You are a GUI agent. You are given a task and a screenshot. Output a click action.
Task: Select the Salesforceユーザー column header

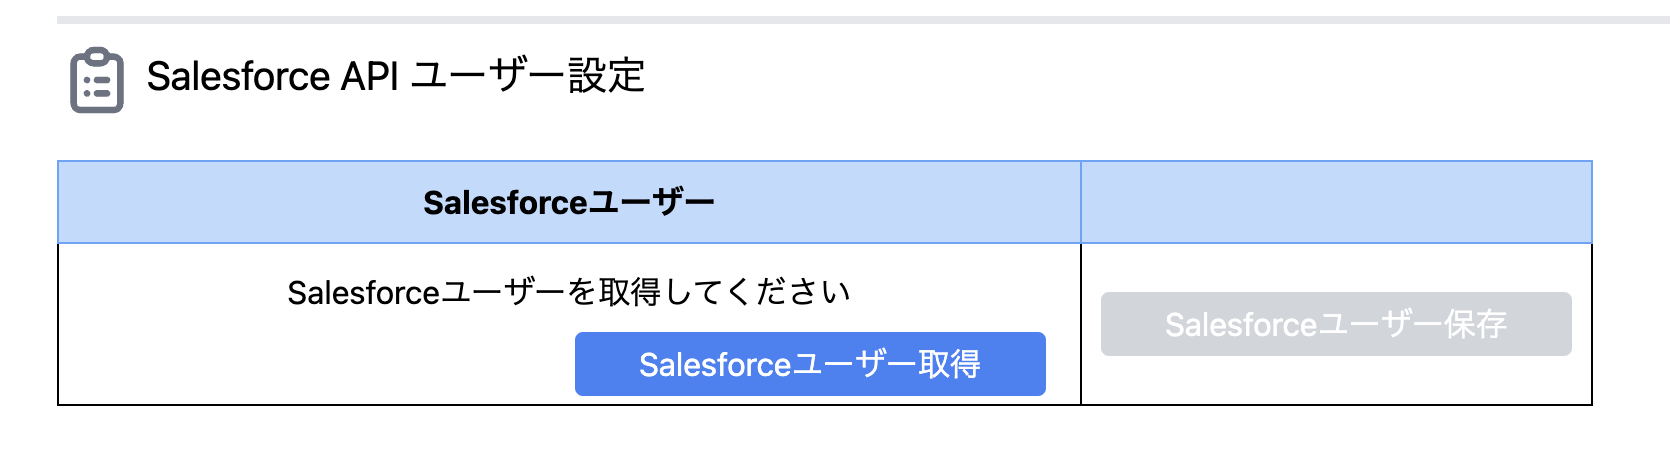tap(568, 202)
